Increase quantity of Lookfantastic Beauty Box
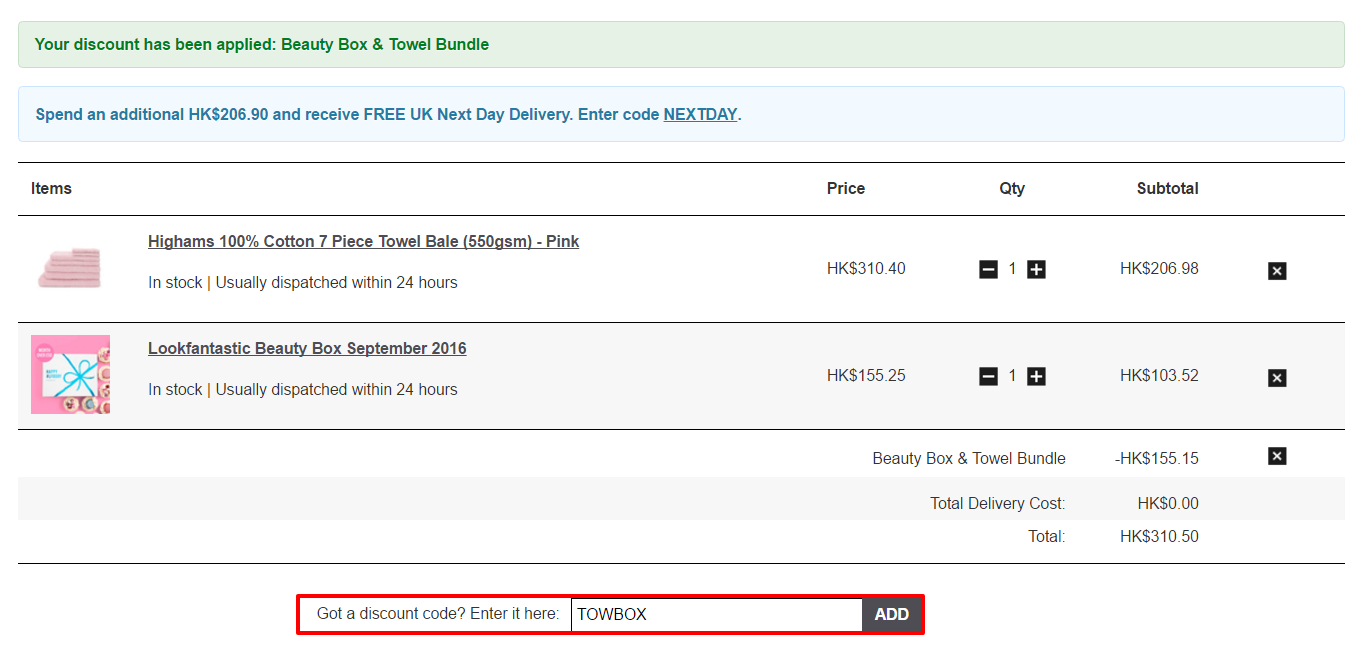 [x=1036, y=376]
